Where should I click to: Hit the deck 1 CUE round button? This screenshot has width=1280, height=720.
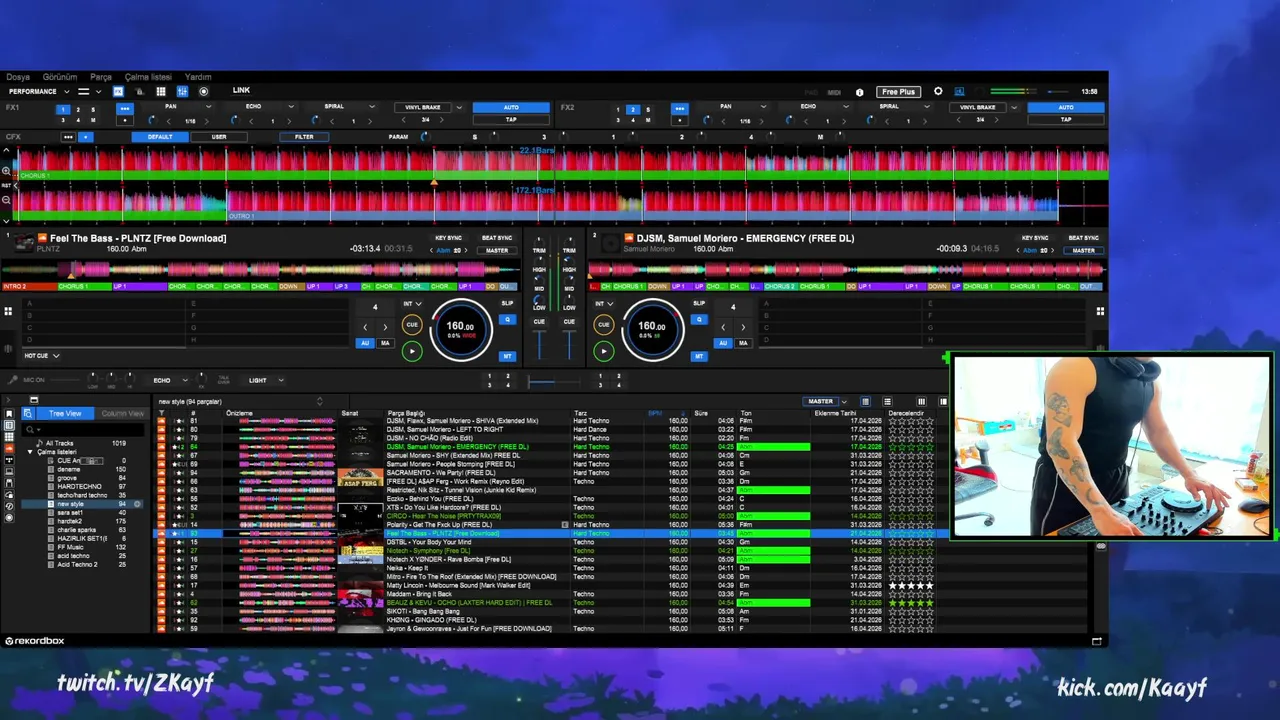click(412, 324)
